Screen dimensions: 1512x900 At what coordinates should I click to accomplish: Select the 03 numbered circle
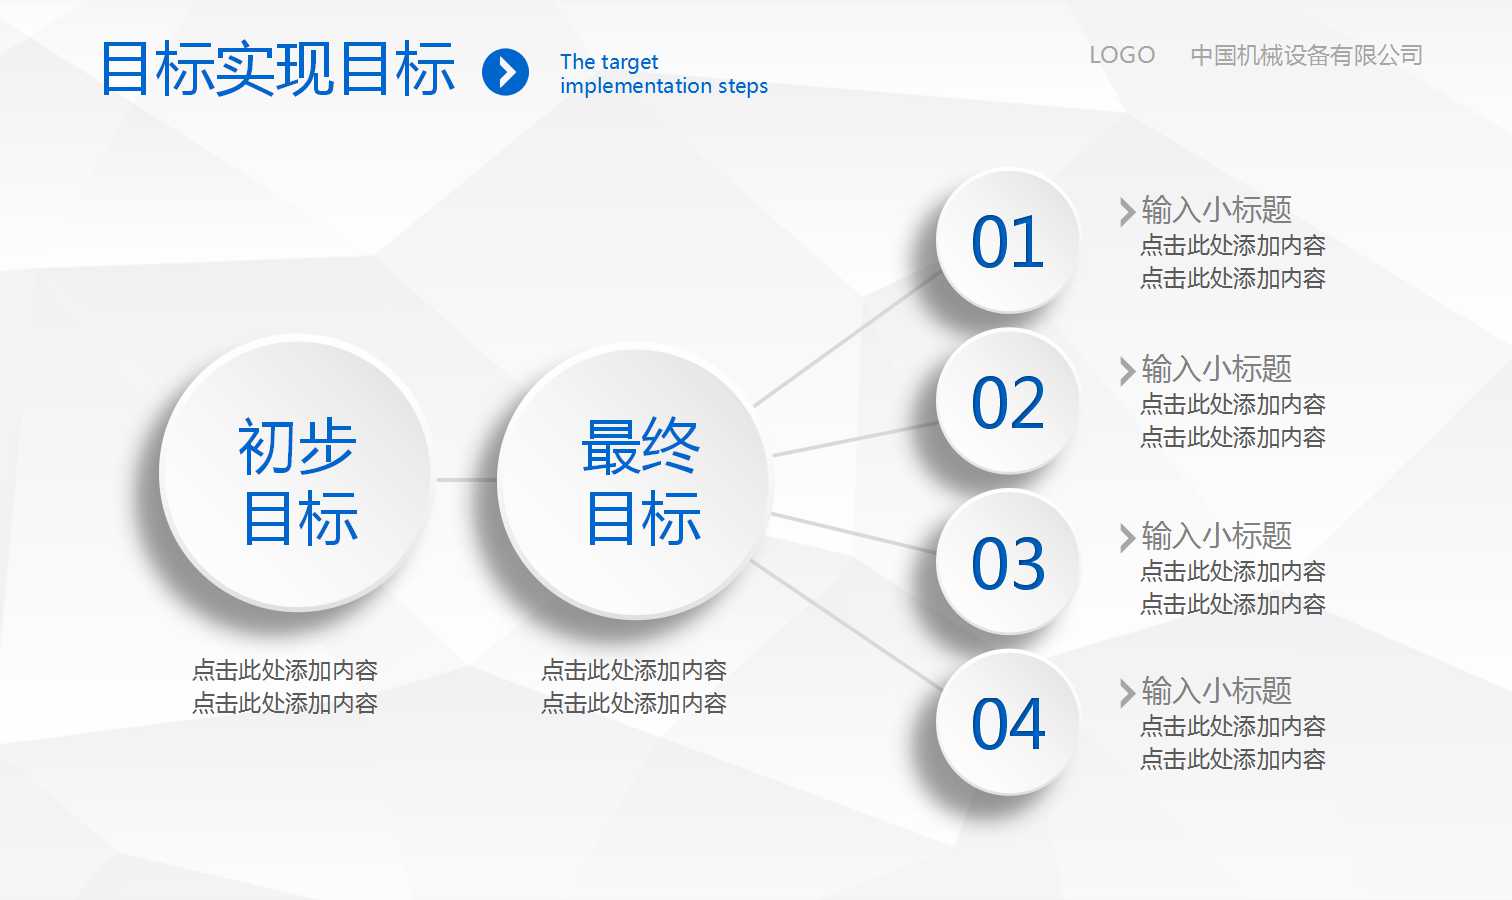point(1008,562)
